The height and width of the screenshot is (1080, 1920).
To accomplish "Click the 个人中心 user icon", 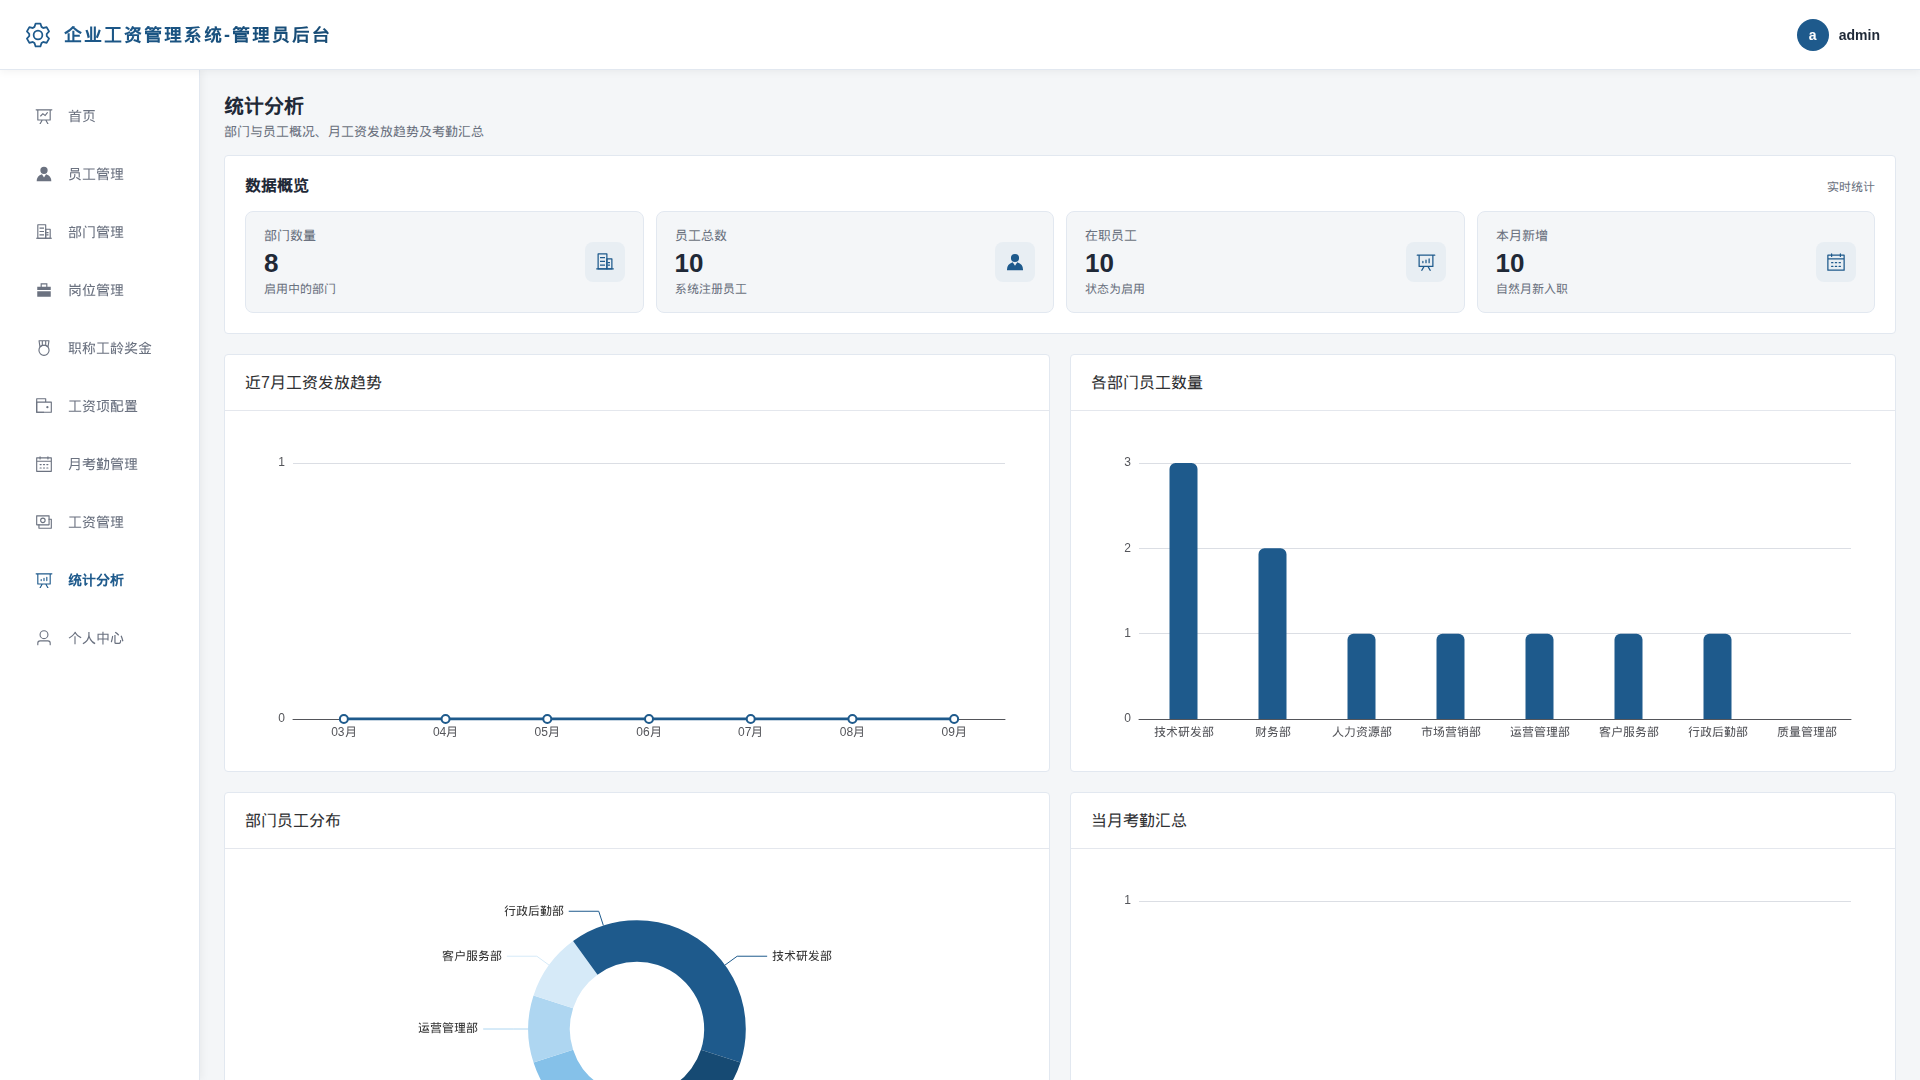I will coord(44,638).
